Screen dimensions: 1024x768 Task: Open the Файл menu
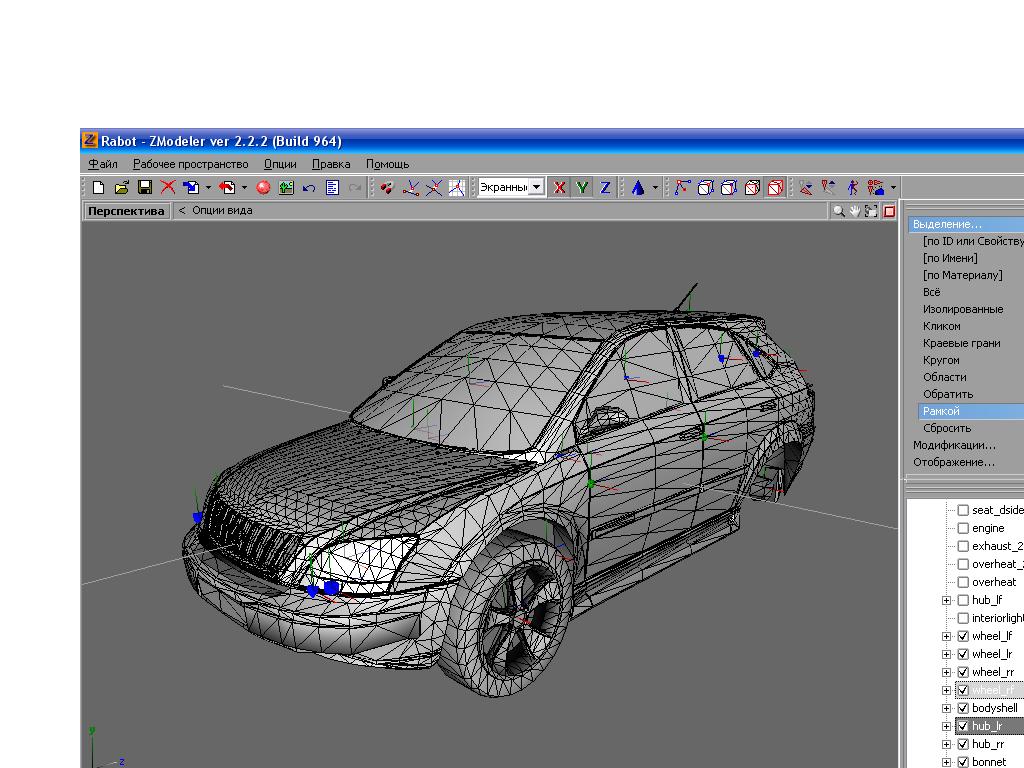(x=103, y=164)
